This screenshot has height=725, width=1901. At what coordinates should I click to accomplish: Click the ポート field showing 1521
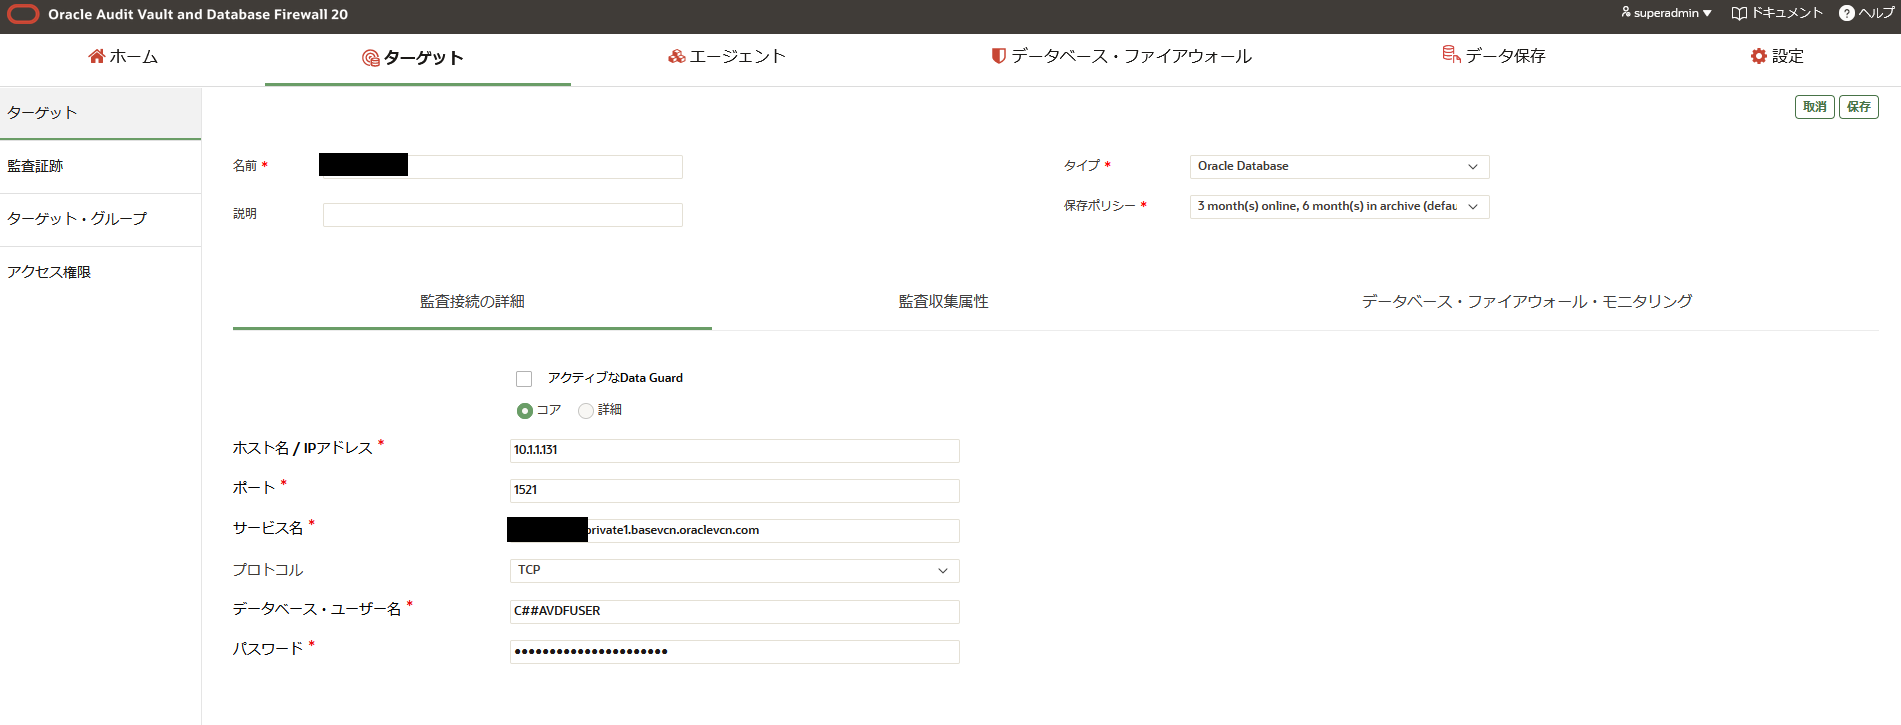pos(734,491)
